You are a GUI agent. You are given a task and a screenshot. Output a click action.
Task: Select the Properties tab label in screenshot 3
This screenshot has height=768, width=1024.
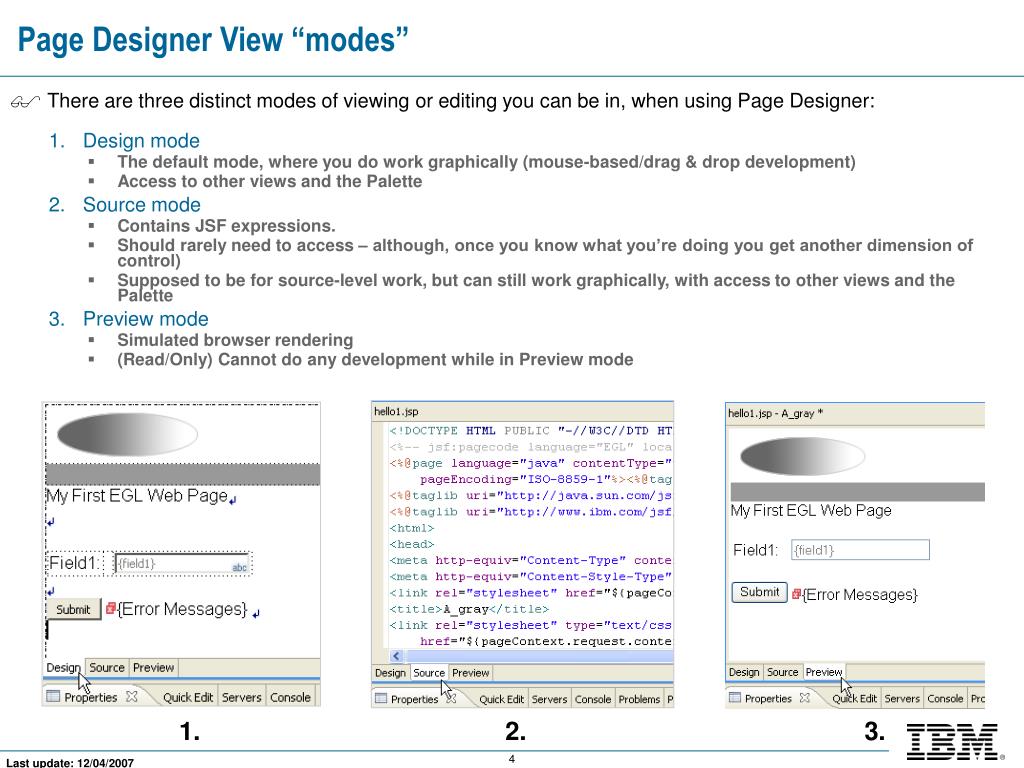click(x=768, y=698)
